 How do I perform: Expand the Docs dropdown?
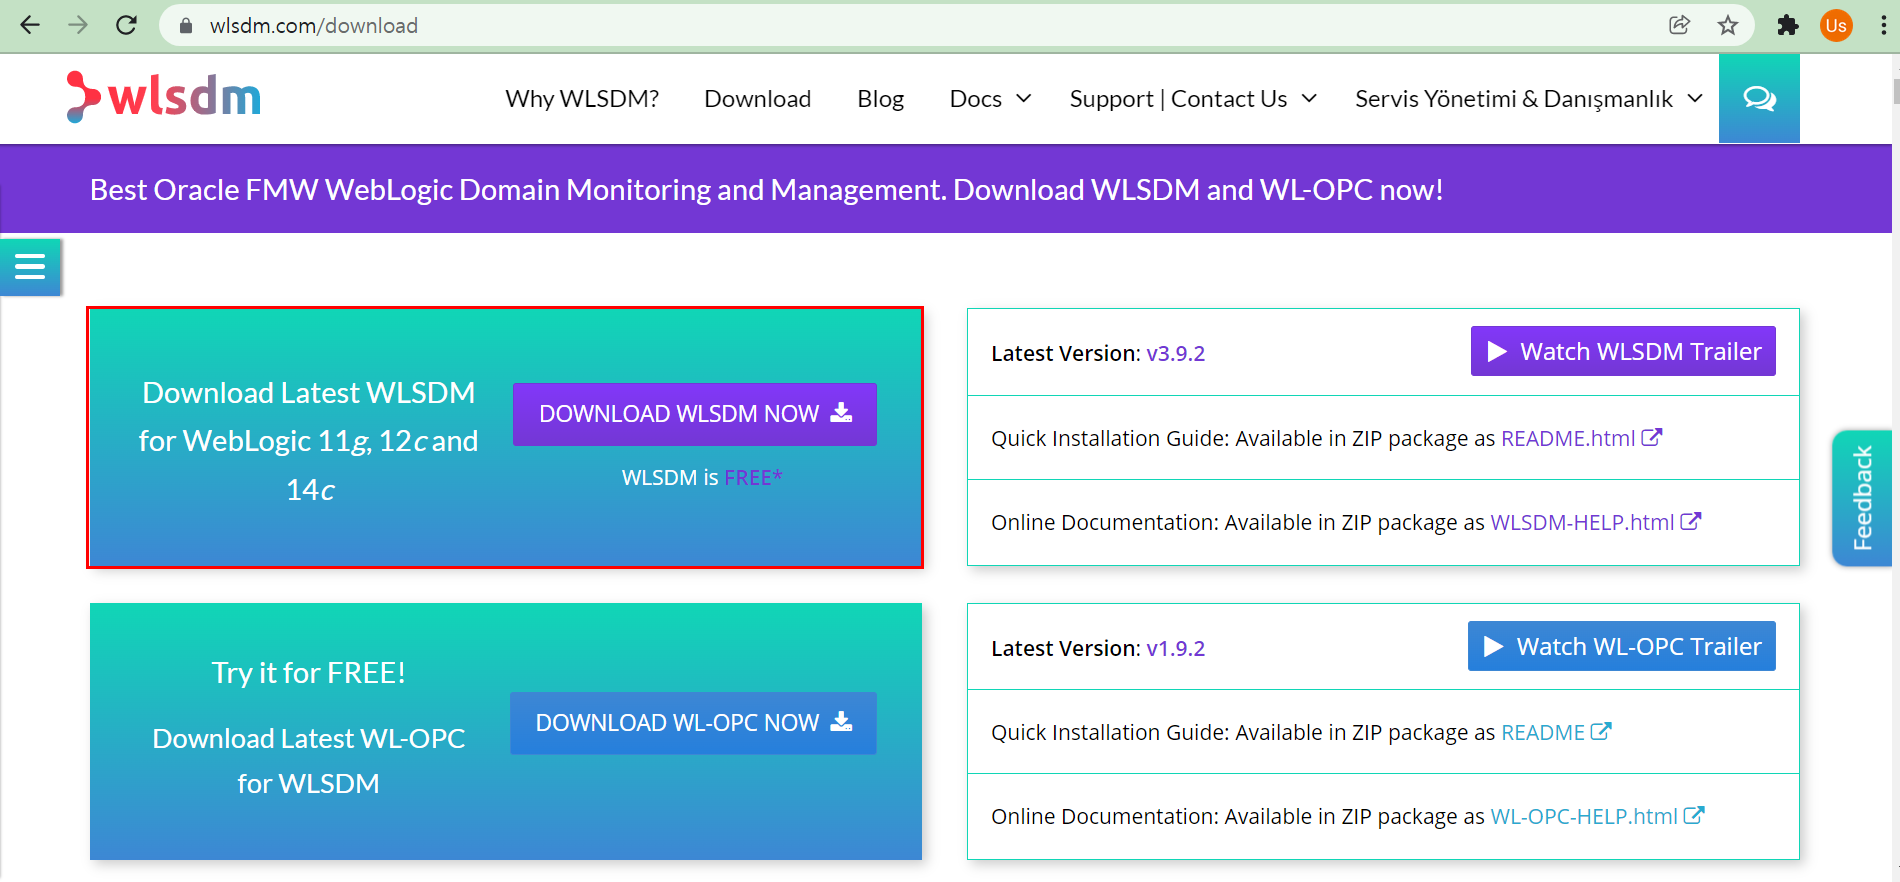coord(990,99)
